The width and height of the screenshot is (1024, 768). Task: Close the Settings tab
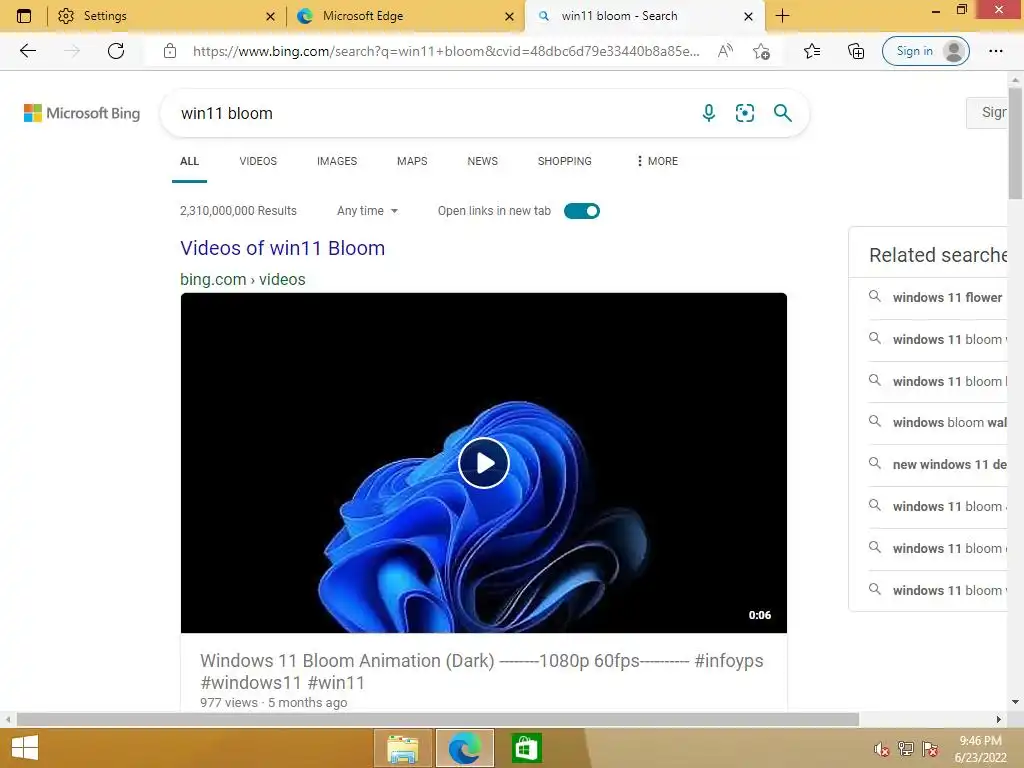pos(270,16)
